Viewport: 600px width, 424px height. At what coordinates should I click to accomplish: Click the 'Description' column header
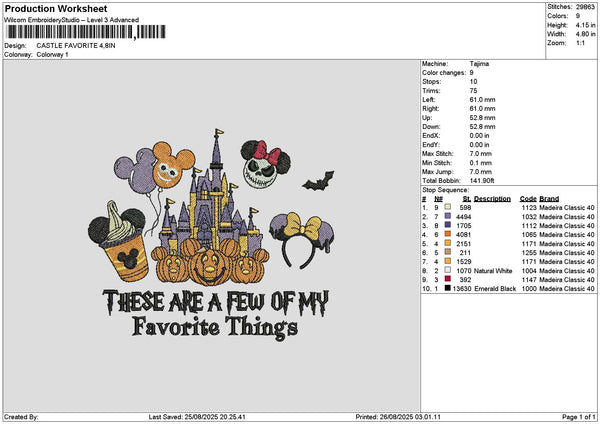point(492,199)
